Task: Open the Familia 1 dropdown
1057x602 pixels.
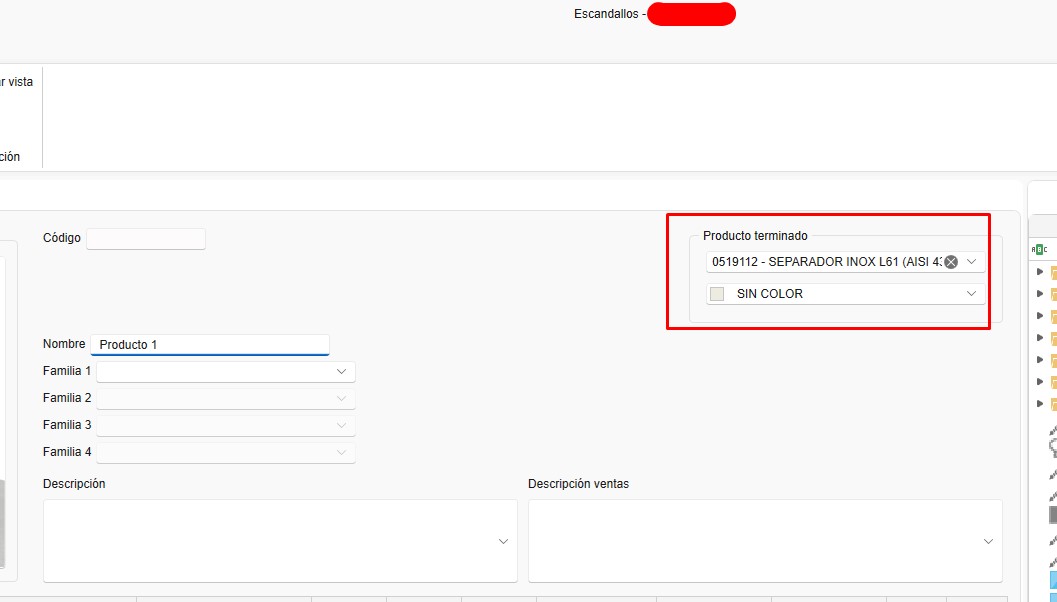Action: [341, 372]
